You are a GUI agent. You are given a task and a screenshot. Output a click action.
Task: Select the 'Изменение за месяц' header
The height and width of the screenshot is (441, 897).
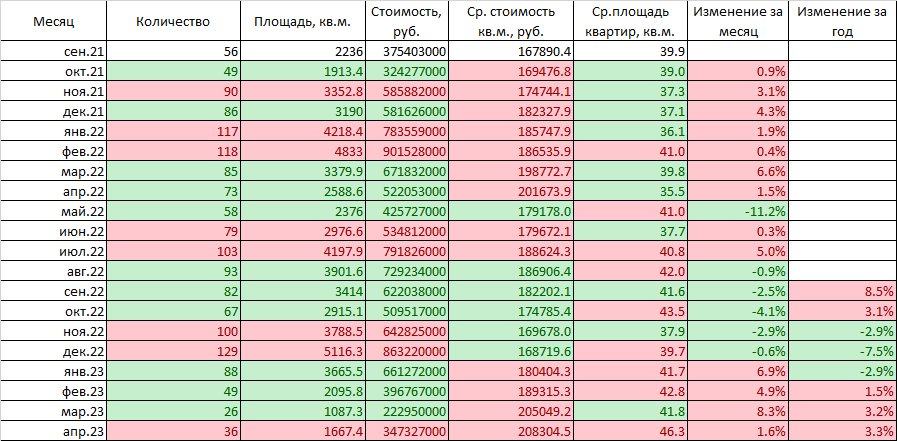click(x=738, y=22)
